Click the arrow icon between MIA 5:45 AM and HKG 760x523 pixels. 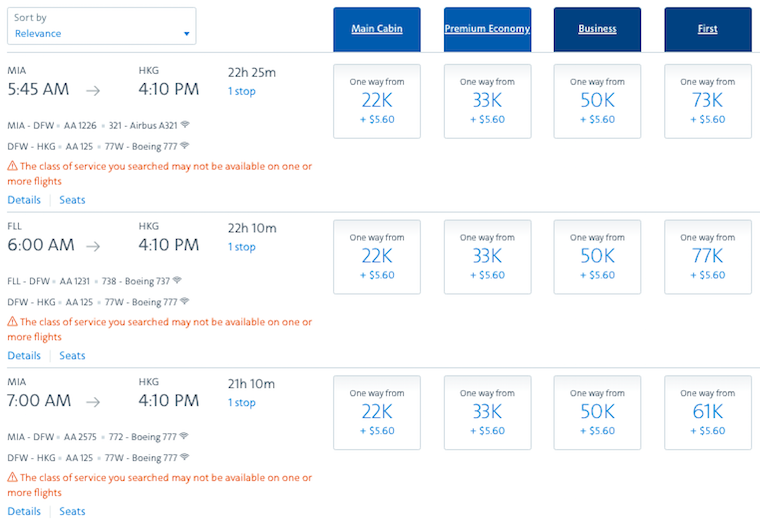[x=93, y=91]
